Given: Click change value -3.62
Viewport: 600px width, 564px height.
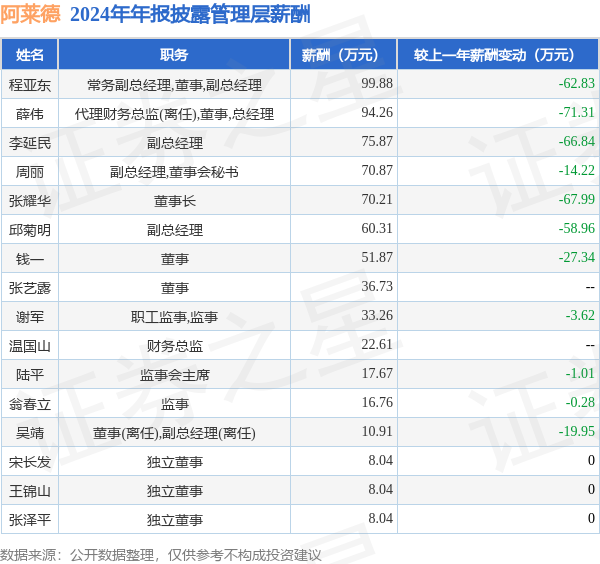Looking at the screenshot, I should [580, 315].
